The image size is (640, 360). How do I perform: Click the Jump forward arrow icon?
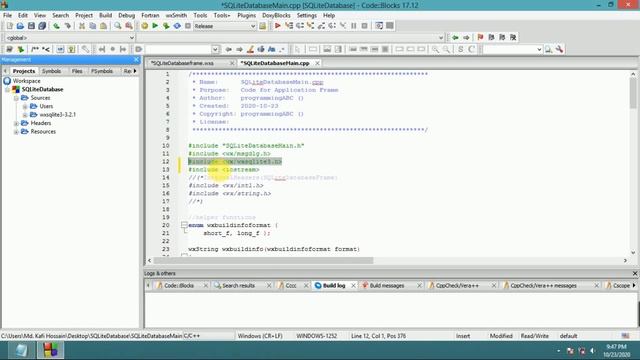point(466,38)
